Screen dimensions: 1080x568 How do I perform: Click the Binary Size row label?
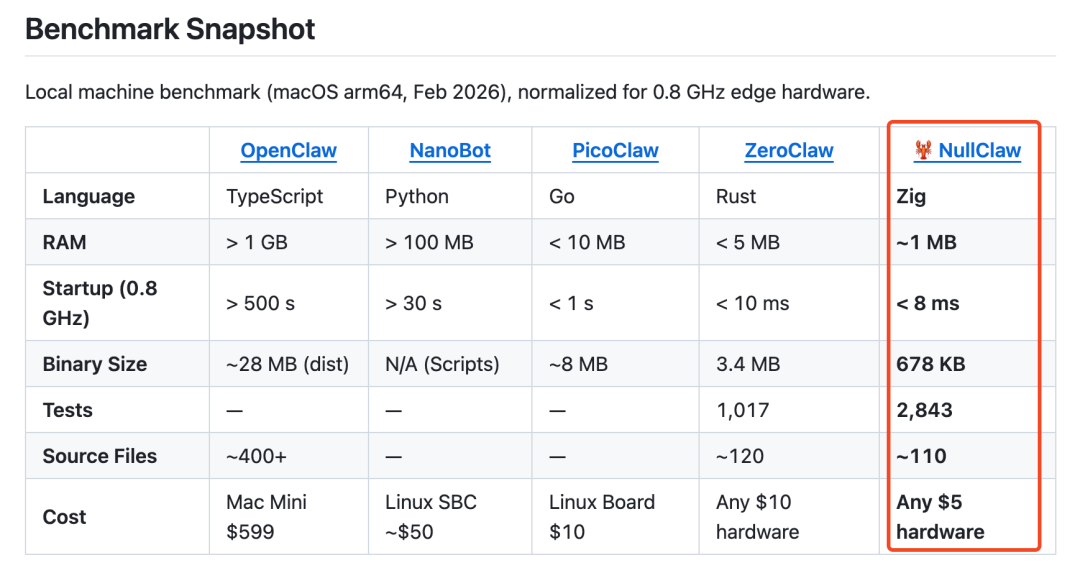click(x=95, y=364)
